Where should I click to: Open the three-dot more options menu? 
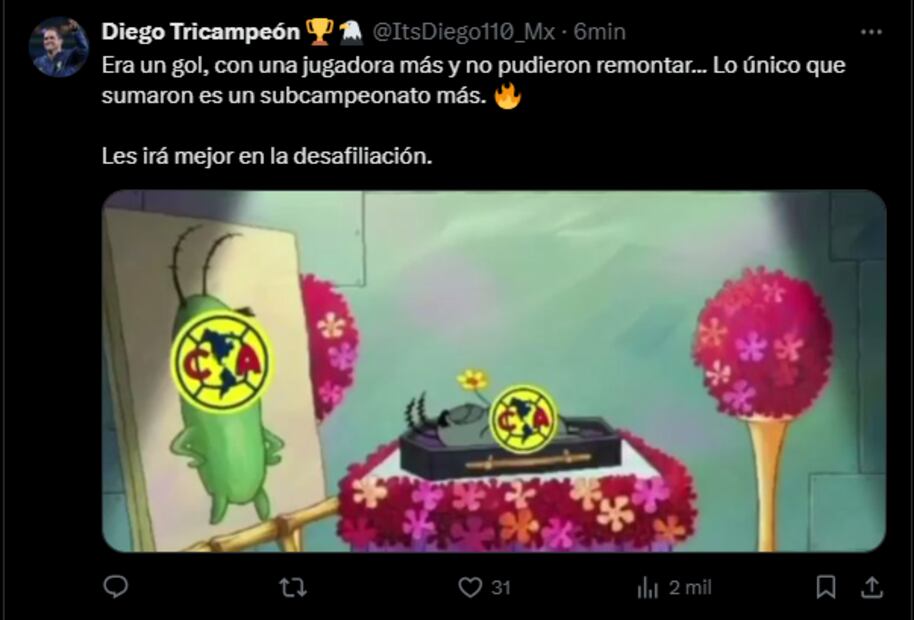pos(871,32)
